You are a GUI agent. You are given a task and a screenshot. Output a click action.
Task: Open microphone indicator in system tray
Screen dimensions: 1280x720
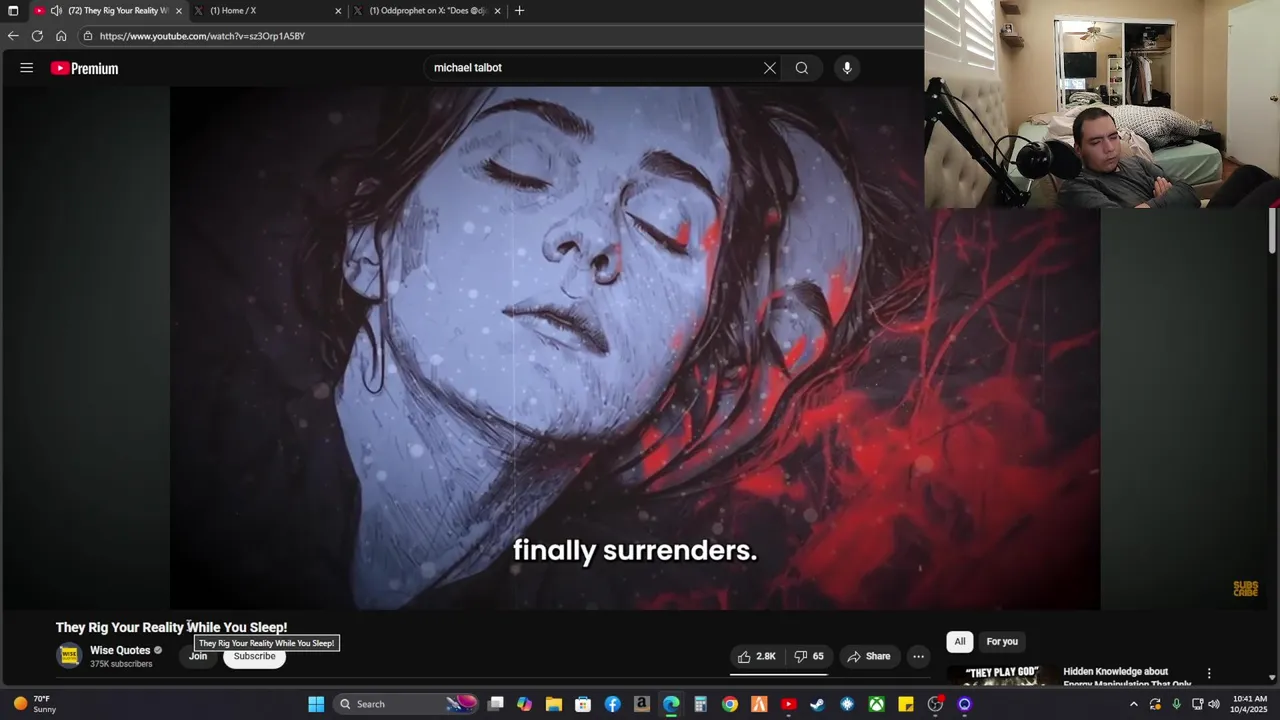click(x=1176, y=704)
